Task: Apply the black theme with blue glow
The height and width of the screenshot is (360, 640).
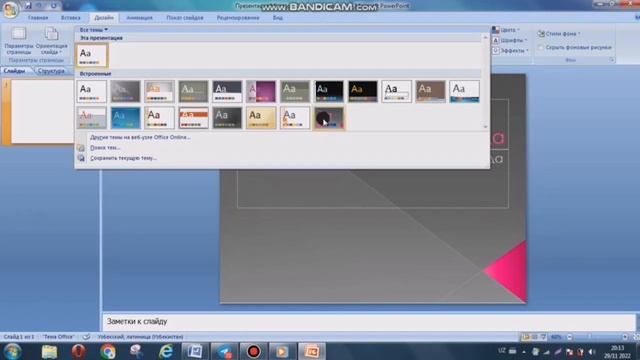Action: (x=329, y=91)
